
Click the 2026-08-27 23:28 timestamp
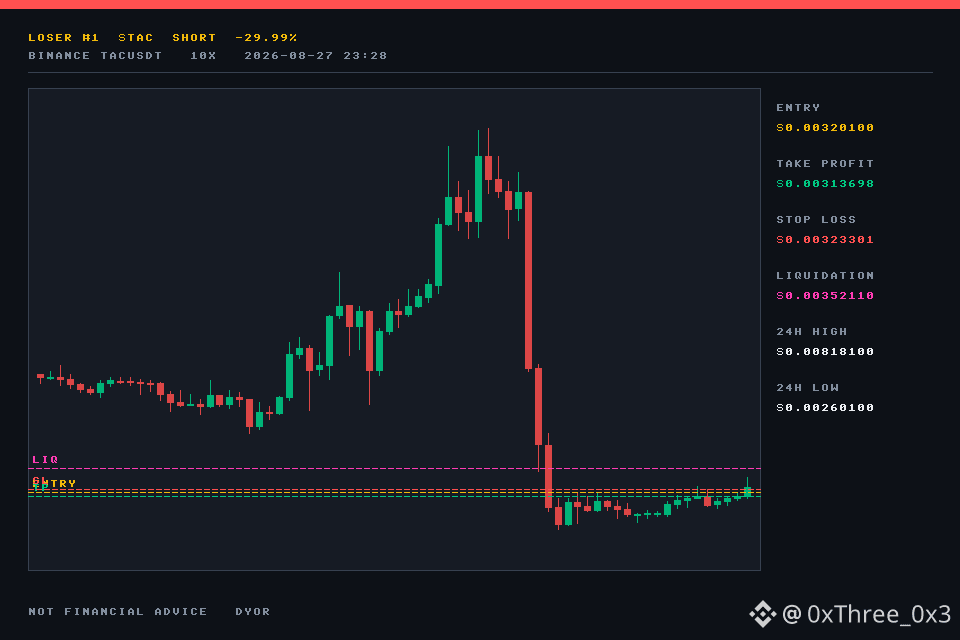tap(316, 56)
